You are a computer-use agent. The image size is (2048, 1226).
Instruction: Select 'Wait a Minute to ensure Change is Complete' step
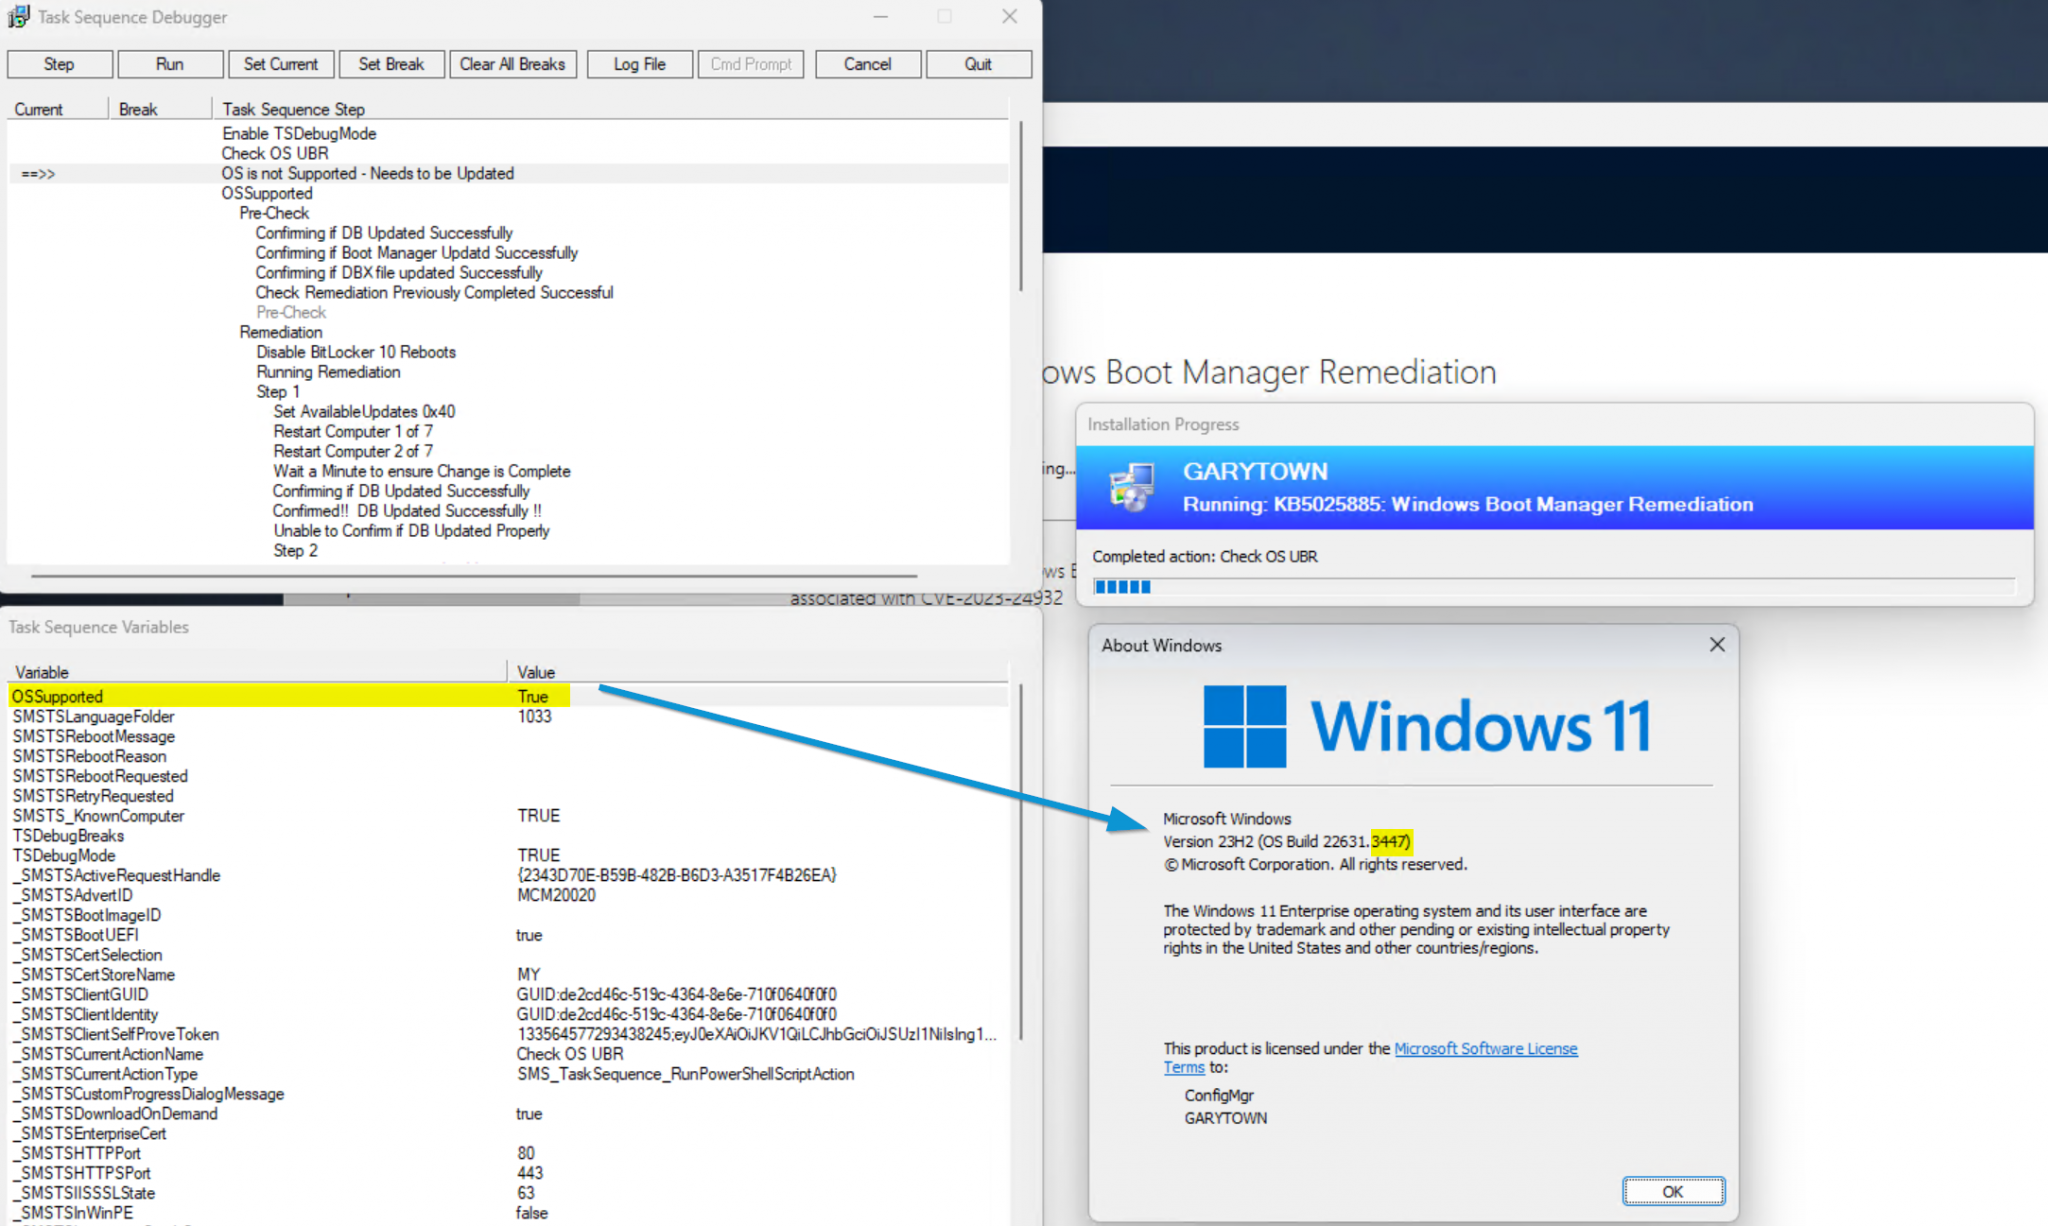click(421, 471)
